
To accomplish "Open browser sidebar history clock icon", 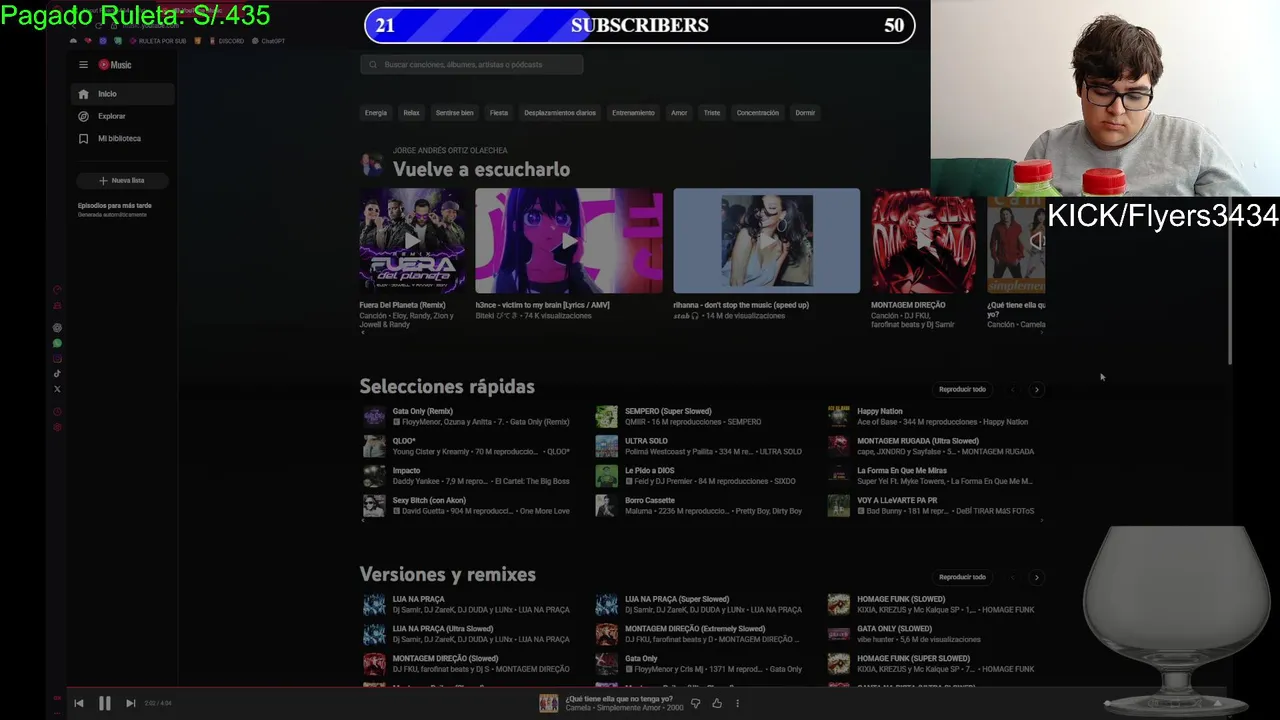I will [x=57, y=411].
